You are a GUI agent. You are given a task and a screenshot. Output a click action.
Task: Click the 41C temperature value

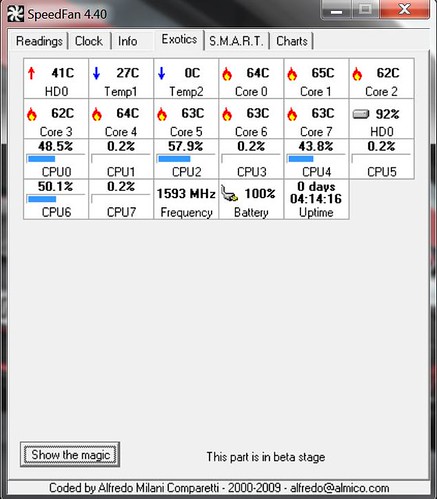63,73
